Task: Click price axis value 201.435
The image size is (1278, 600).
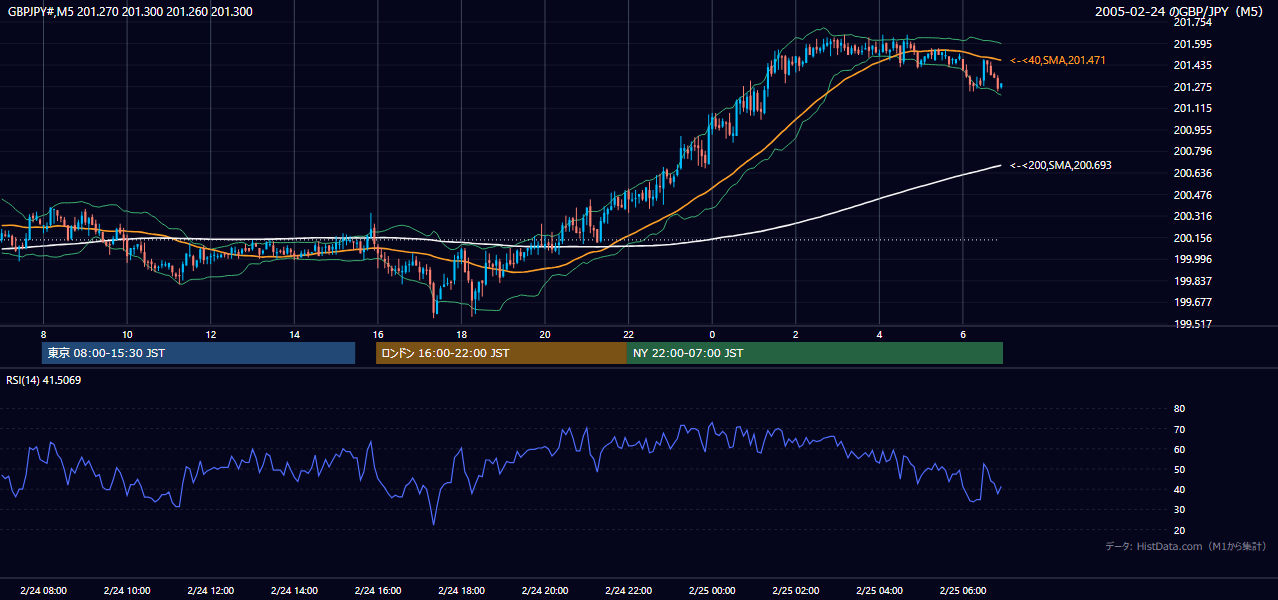Action: pyautogui.click(x=1192, y=65)
